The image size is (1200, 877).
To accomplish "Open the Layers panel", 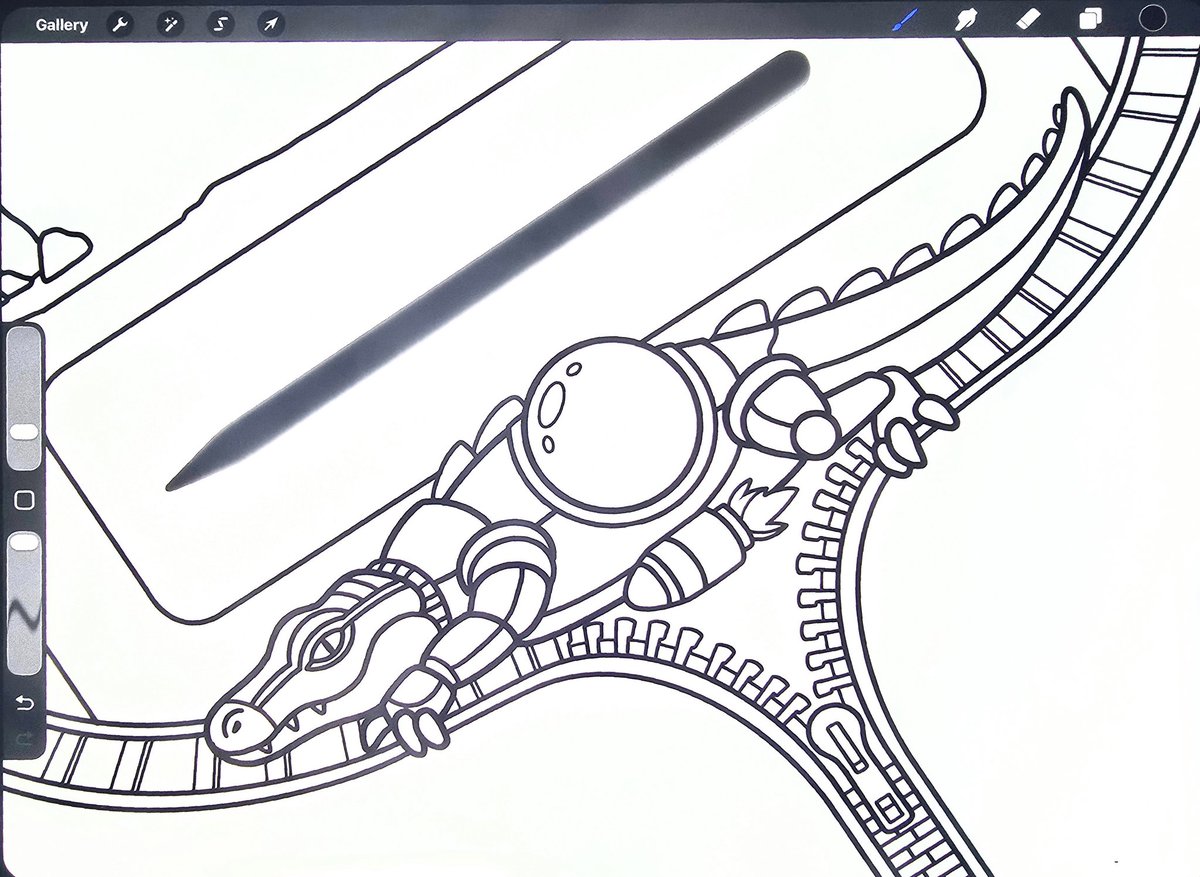I will click(x=1090, y=20).
